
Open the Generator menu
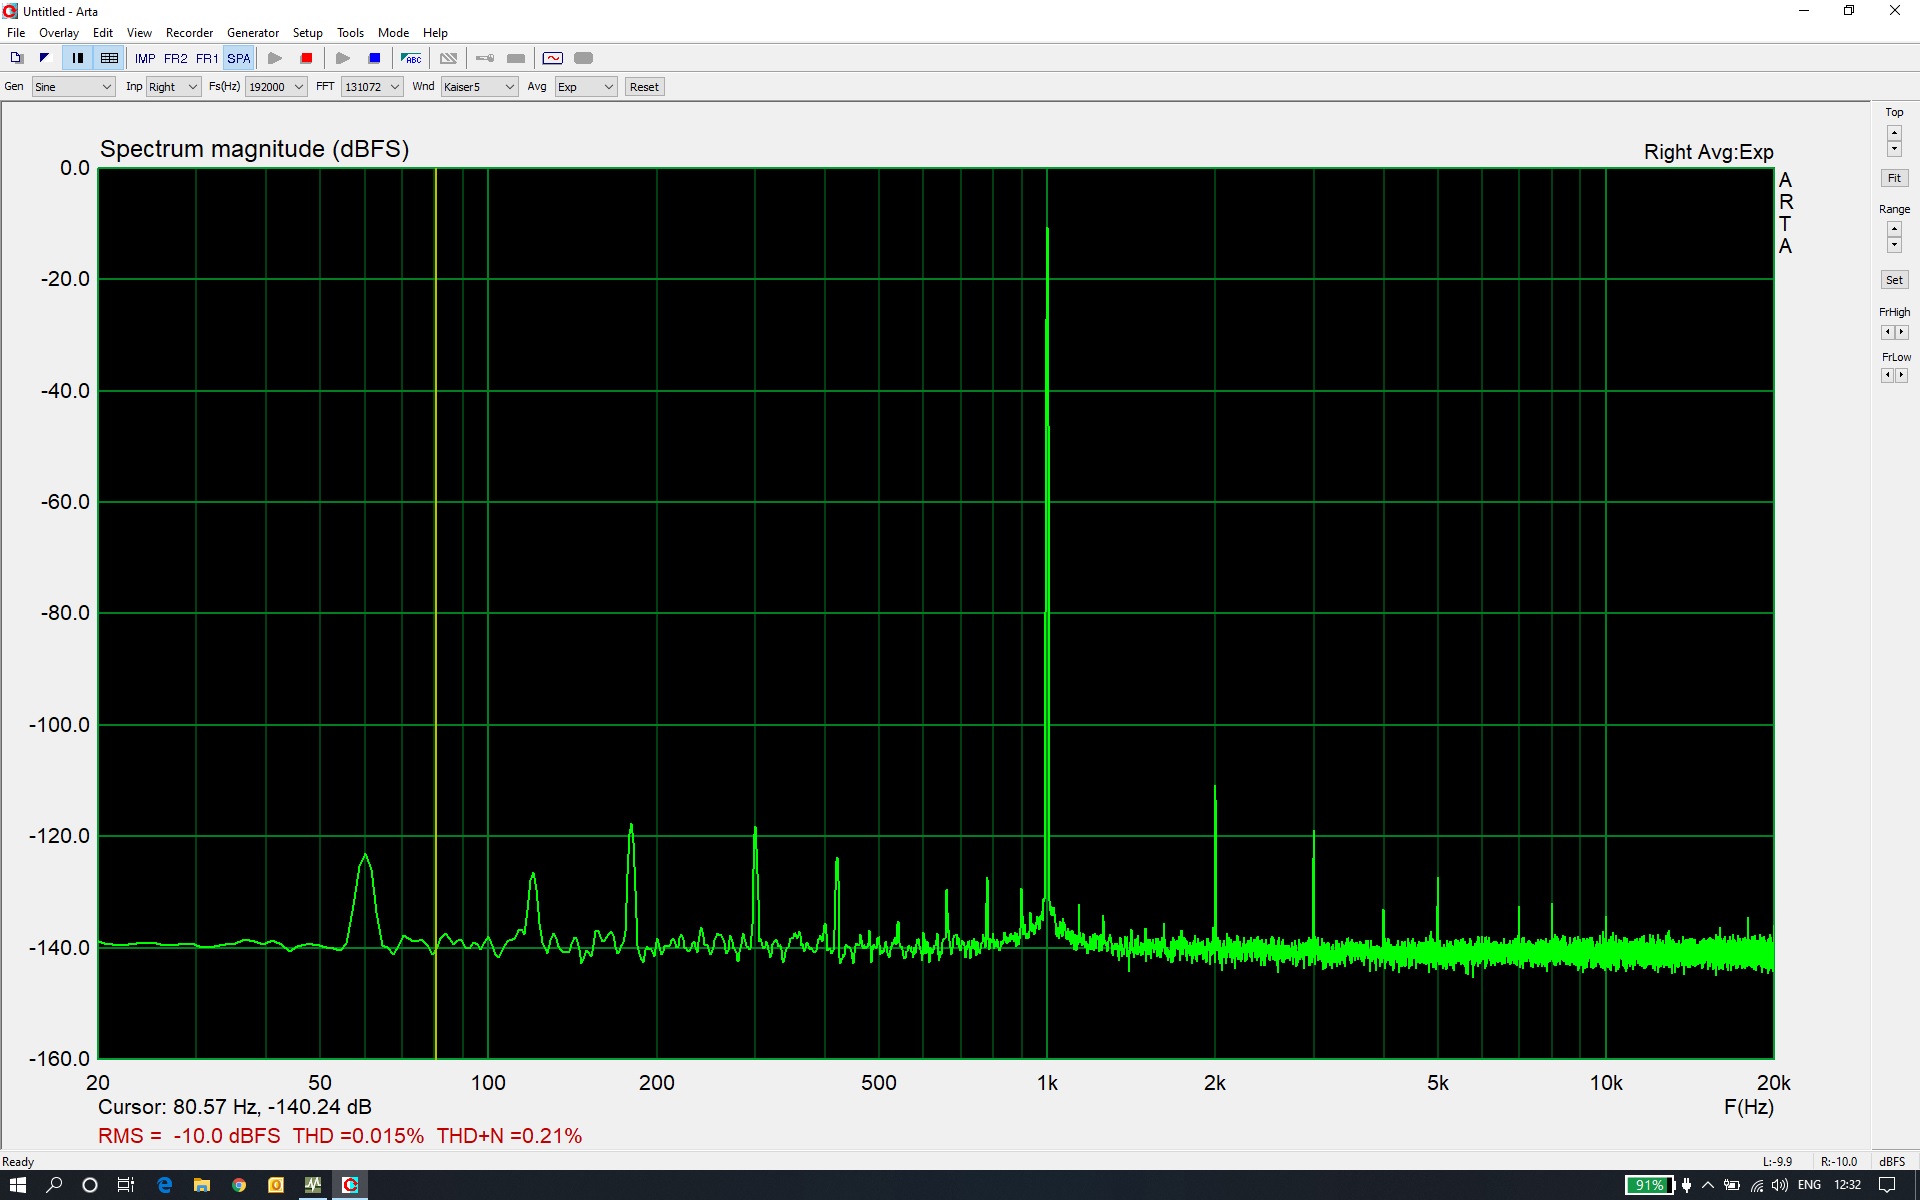pos(253,33)
